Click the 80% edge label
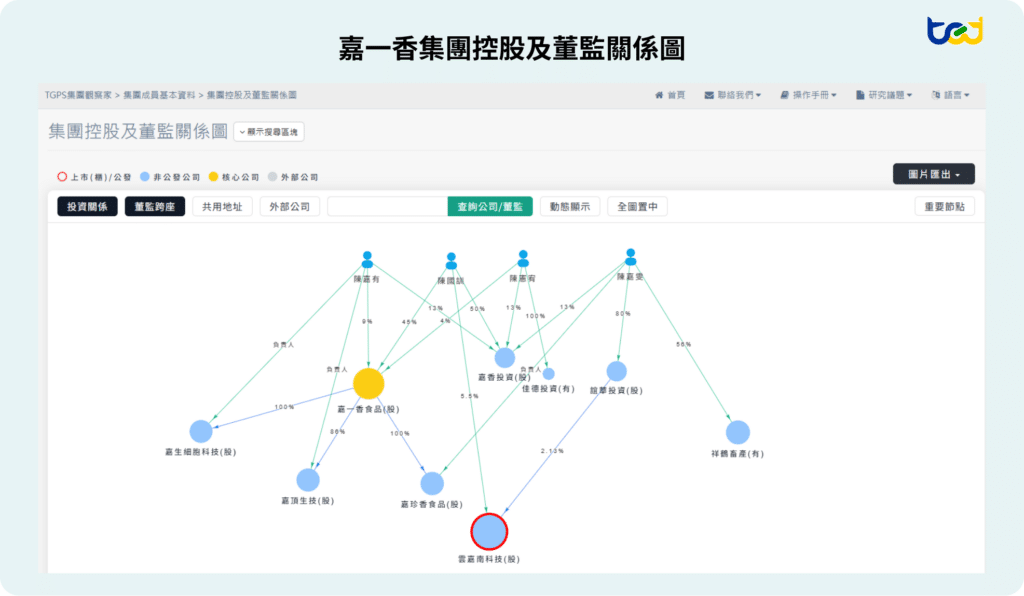1024x596 pixels. 623,314
